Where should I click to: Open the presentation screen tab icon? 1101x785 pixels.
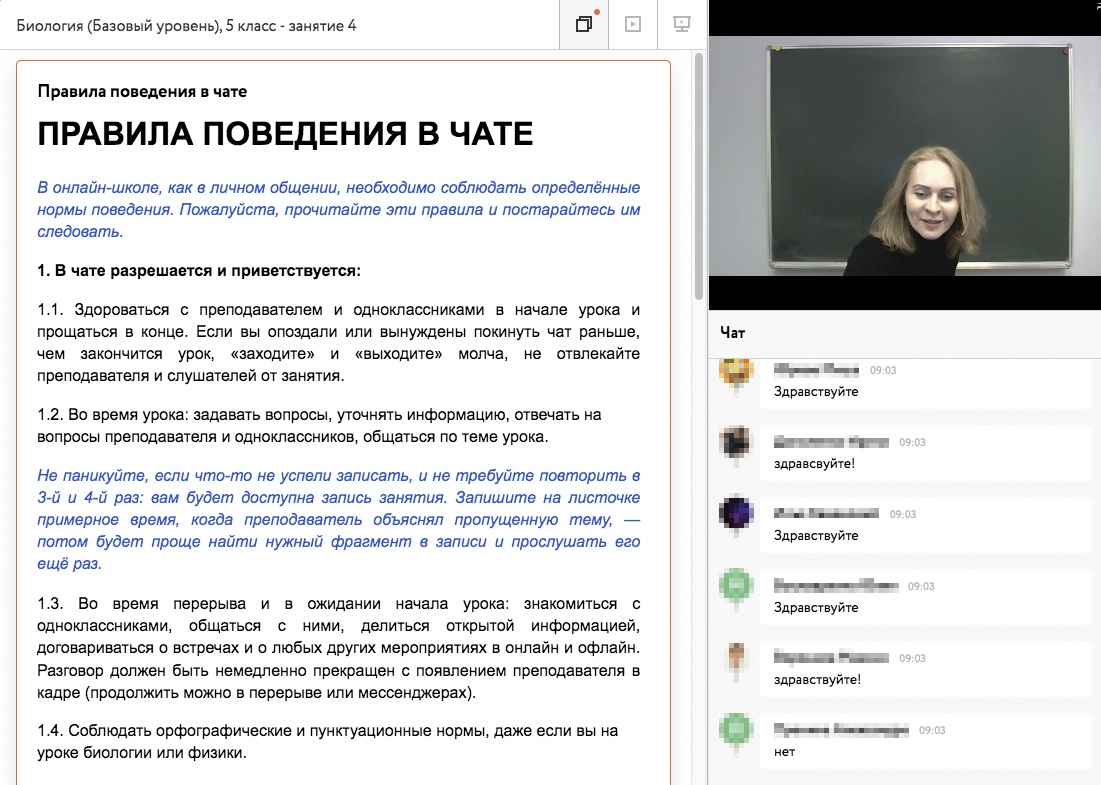[682, 25]
